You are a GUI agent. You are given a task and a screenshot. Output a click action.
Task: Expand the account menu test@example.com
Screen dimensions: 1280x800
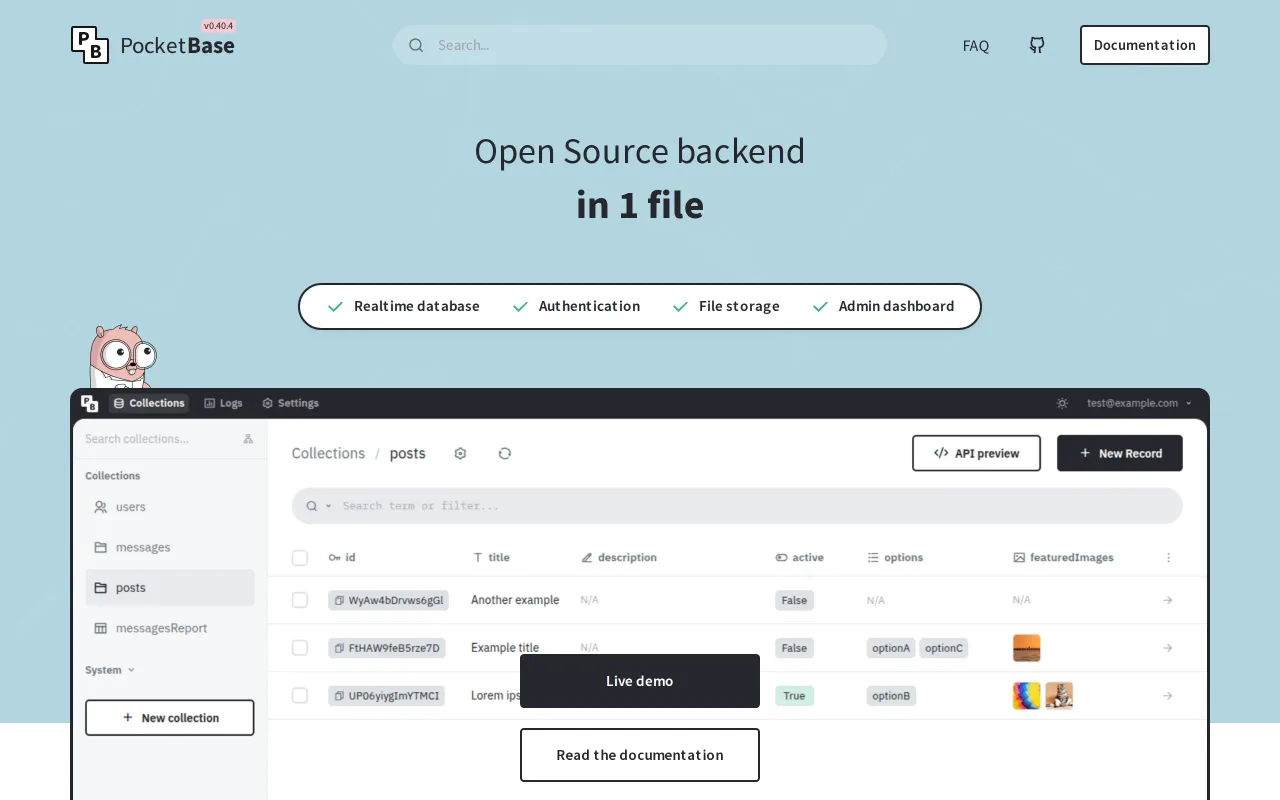[1139, 403]
